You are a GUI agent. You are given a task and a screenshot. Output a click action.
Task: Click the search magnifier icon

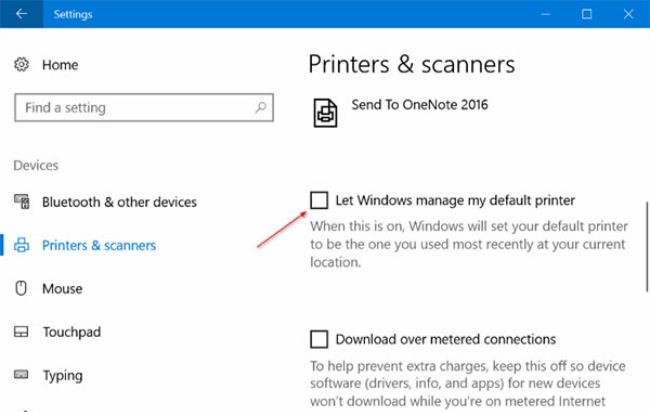point(260,107)
